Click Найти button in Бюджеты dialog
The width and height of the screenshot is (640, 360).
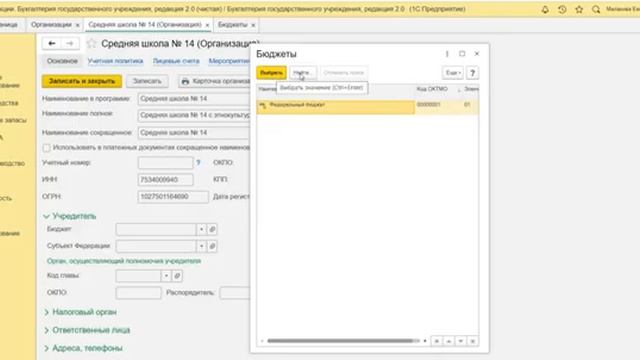coord(302,73)
